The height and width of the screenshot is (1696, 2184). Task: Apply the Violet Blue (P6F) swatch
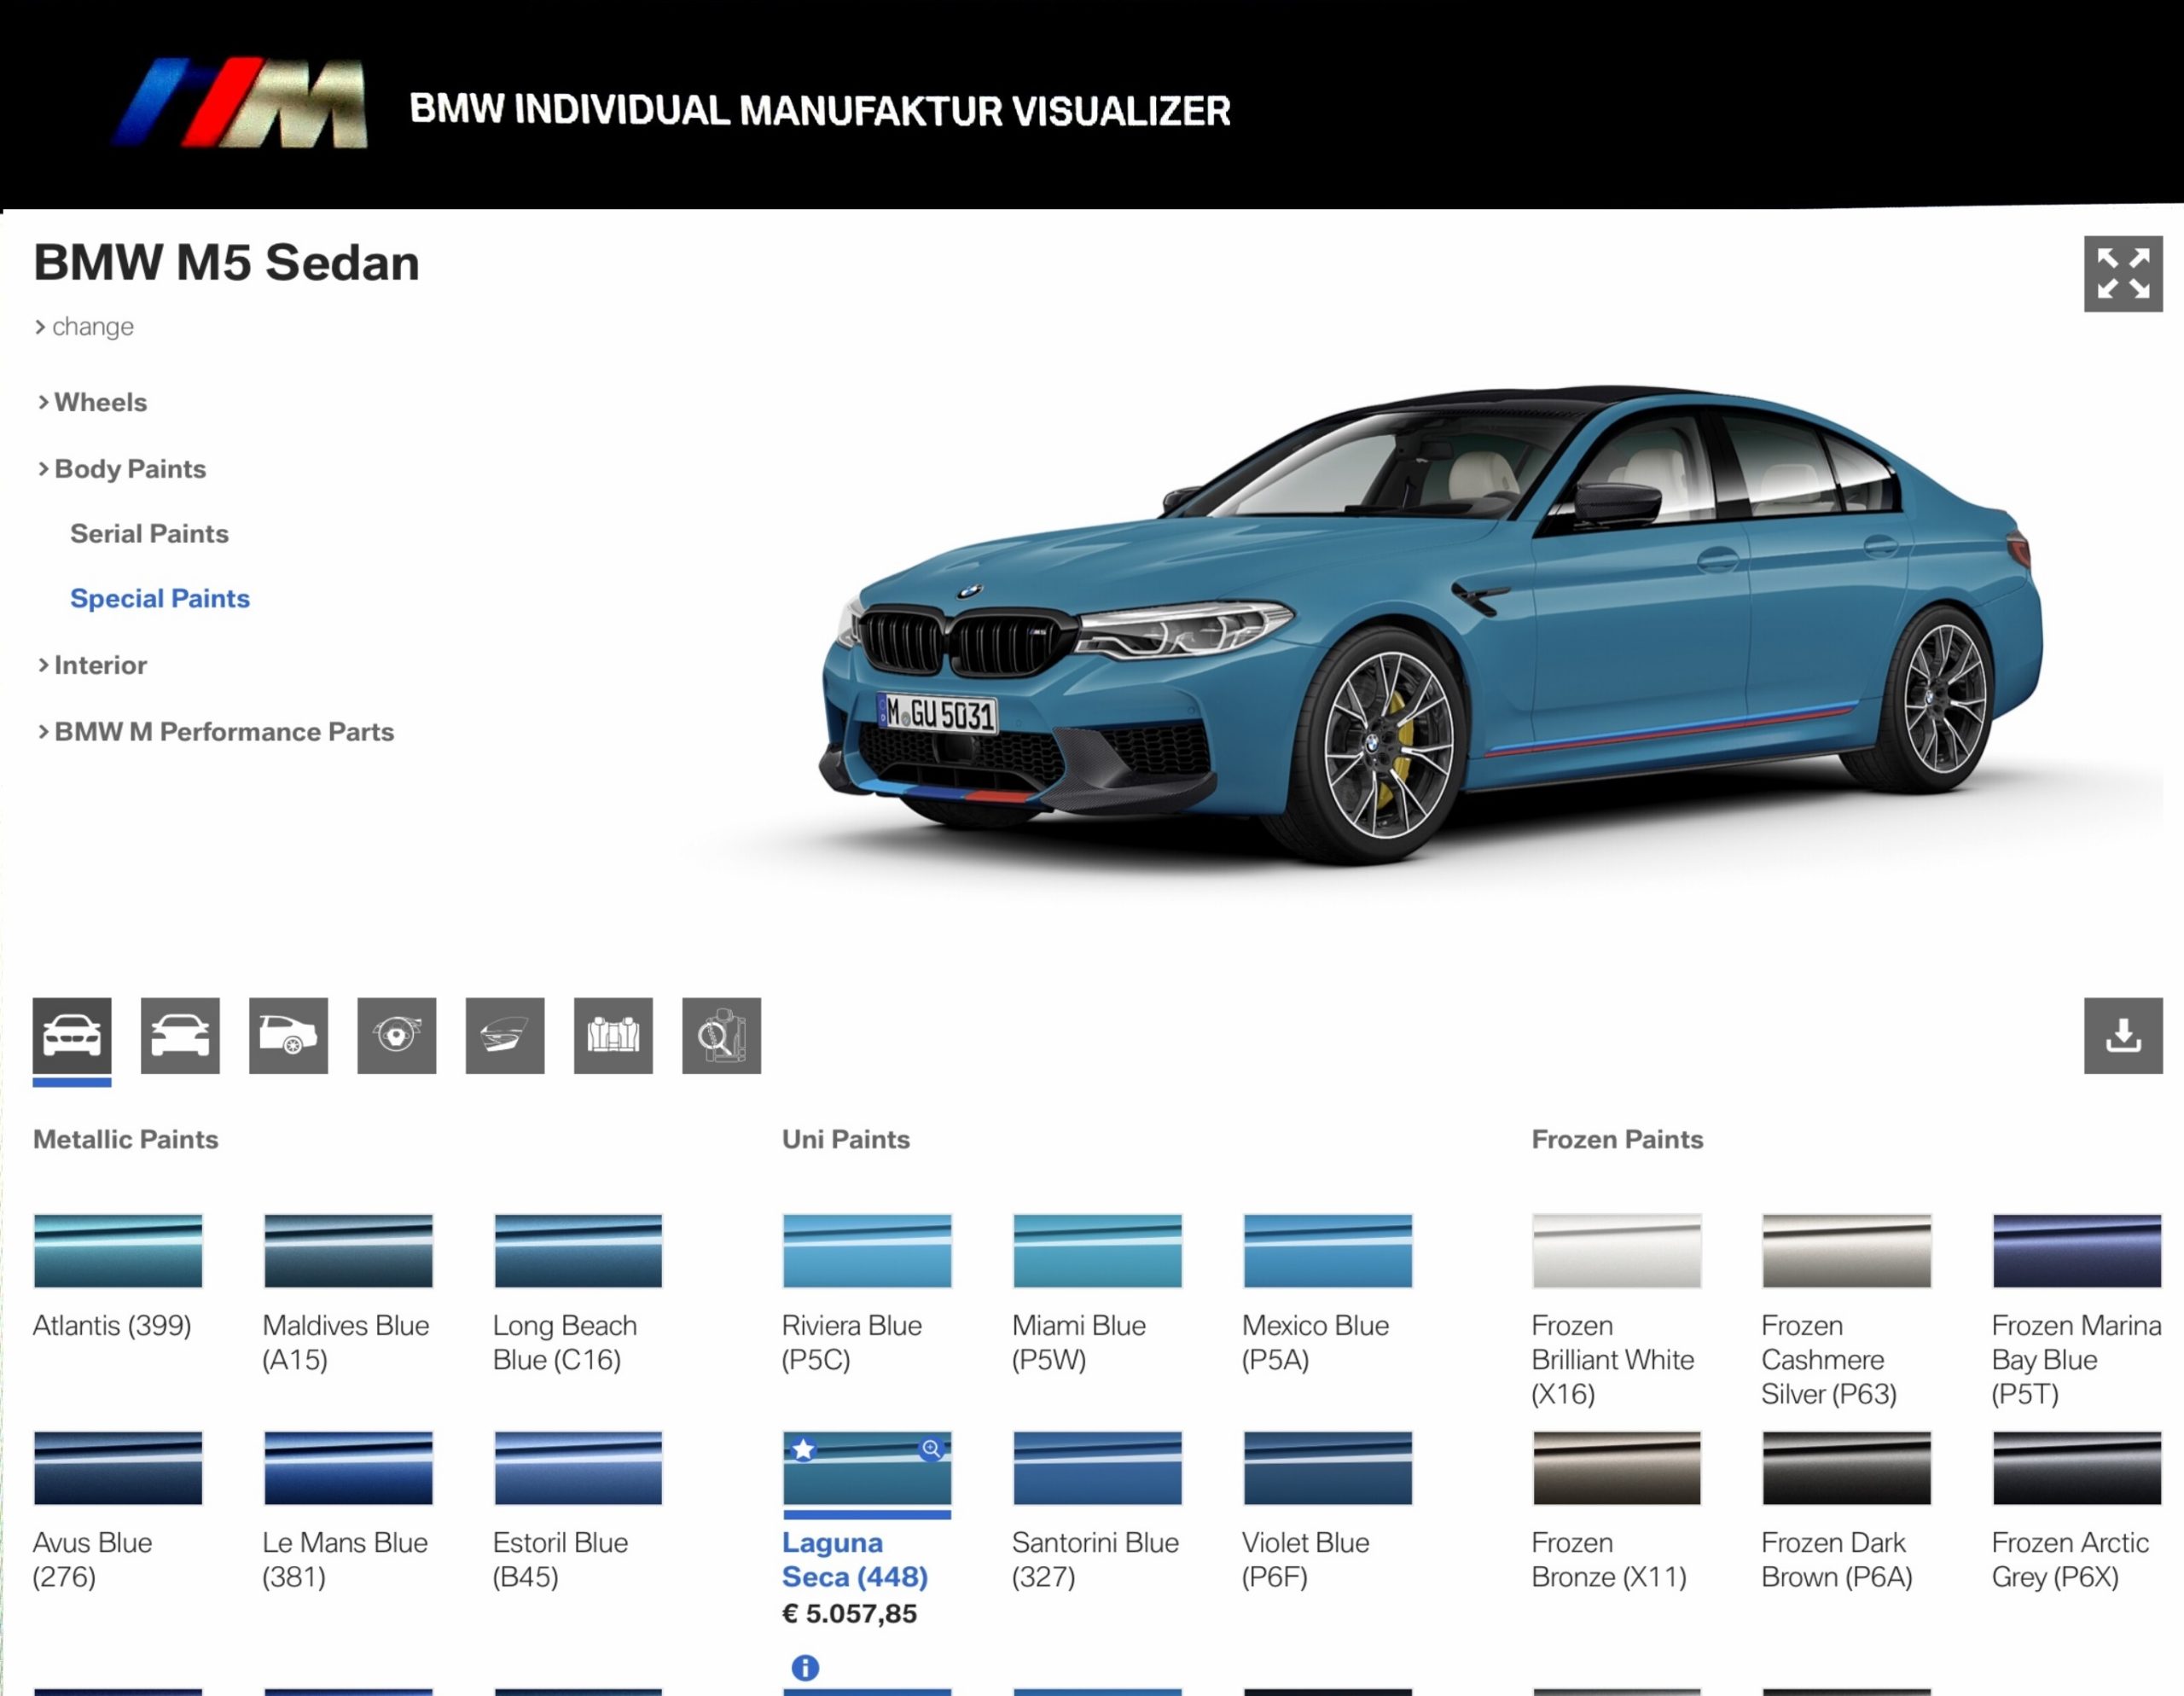click(1328, 1468)
